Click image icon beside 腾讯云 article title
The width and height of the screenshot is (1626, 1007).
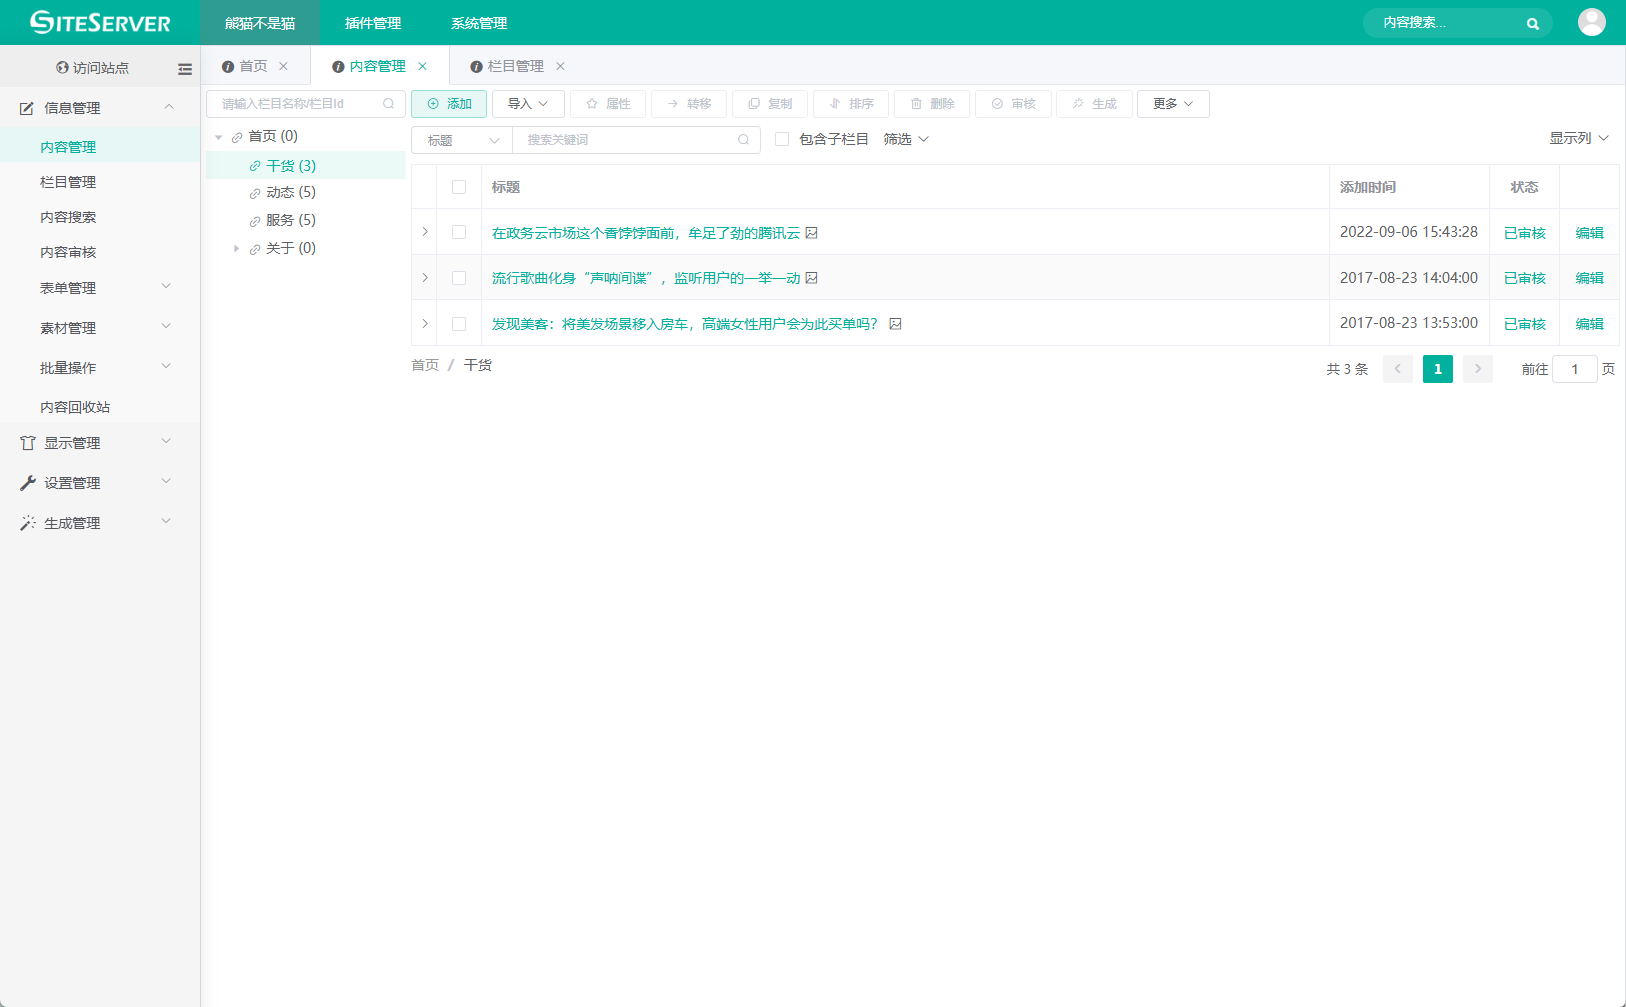click(812, 233)
